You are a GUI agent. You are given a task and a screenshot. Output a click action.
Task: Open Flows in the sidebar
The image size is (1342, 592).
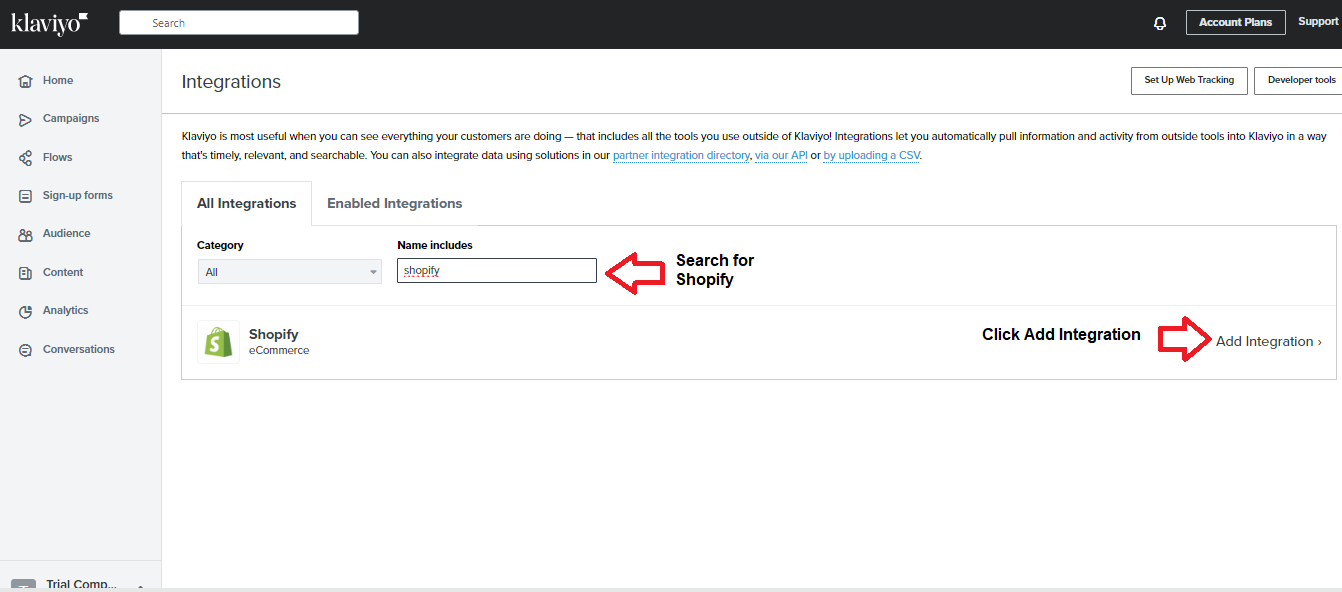[58, 157]
